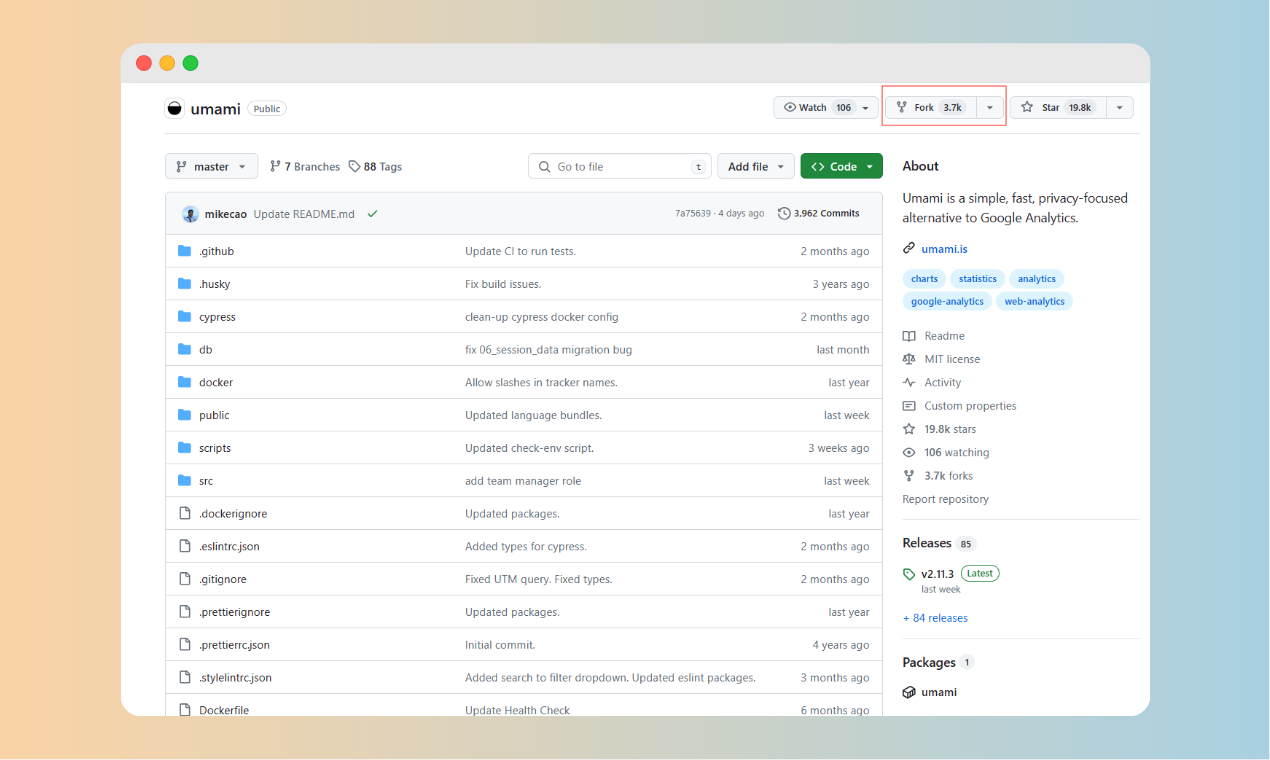This screenshot has width=1270, height=760.
Task: Click the Report repository link
Action: point(945,499)
